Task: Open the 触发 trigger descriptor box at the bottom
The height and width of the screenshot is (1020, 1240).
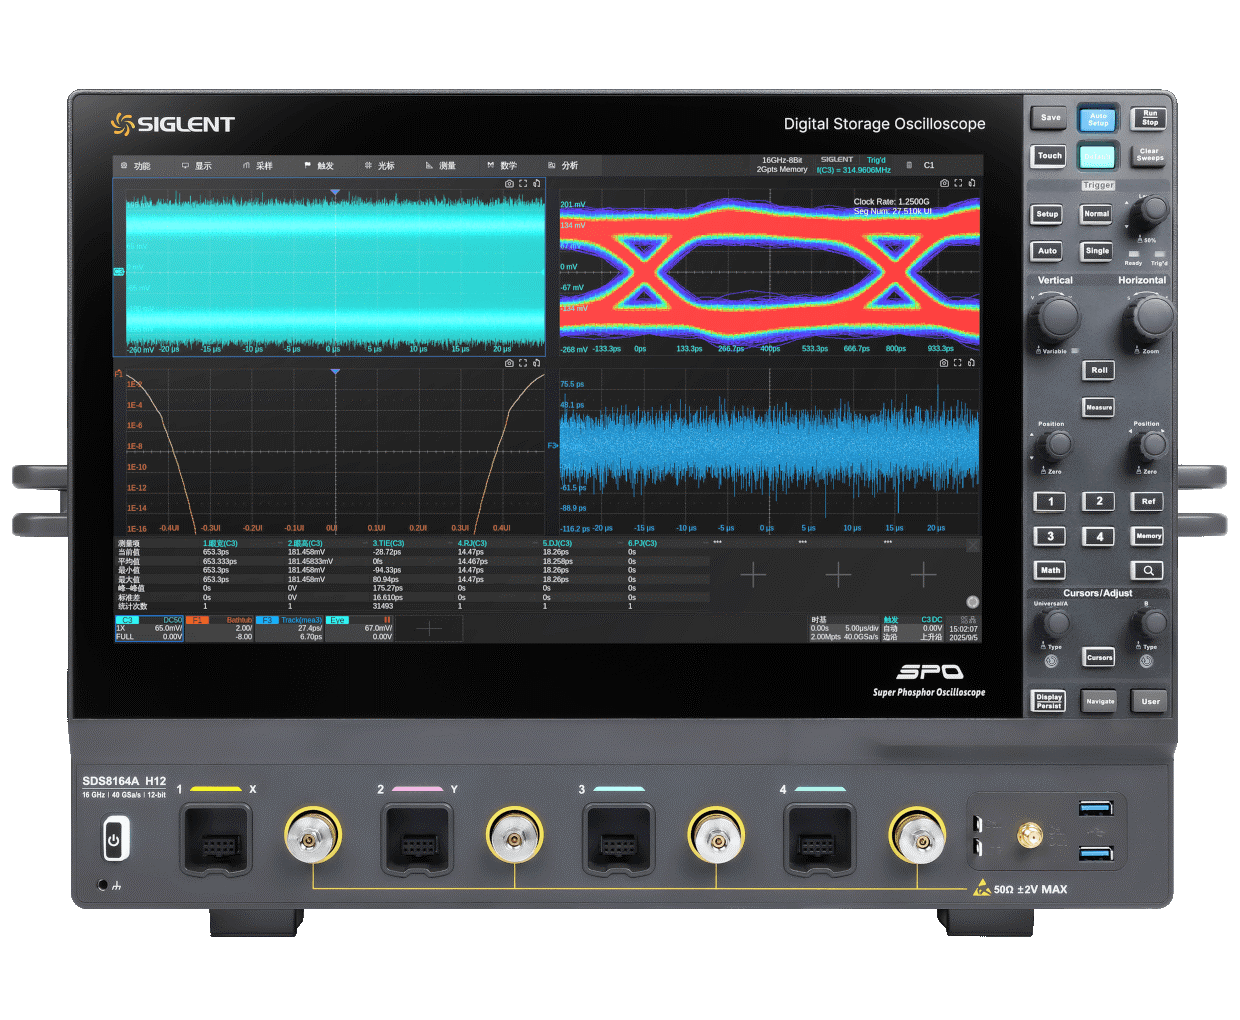Action: tap(912, 629)
